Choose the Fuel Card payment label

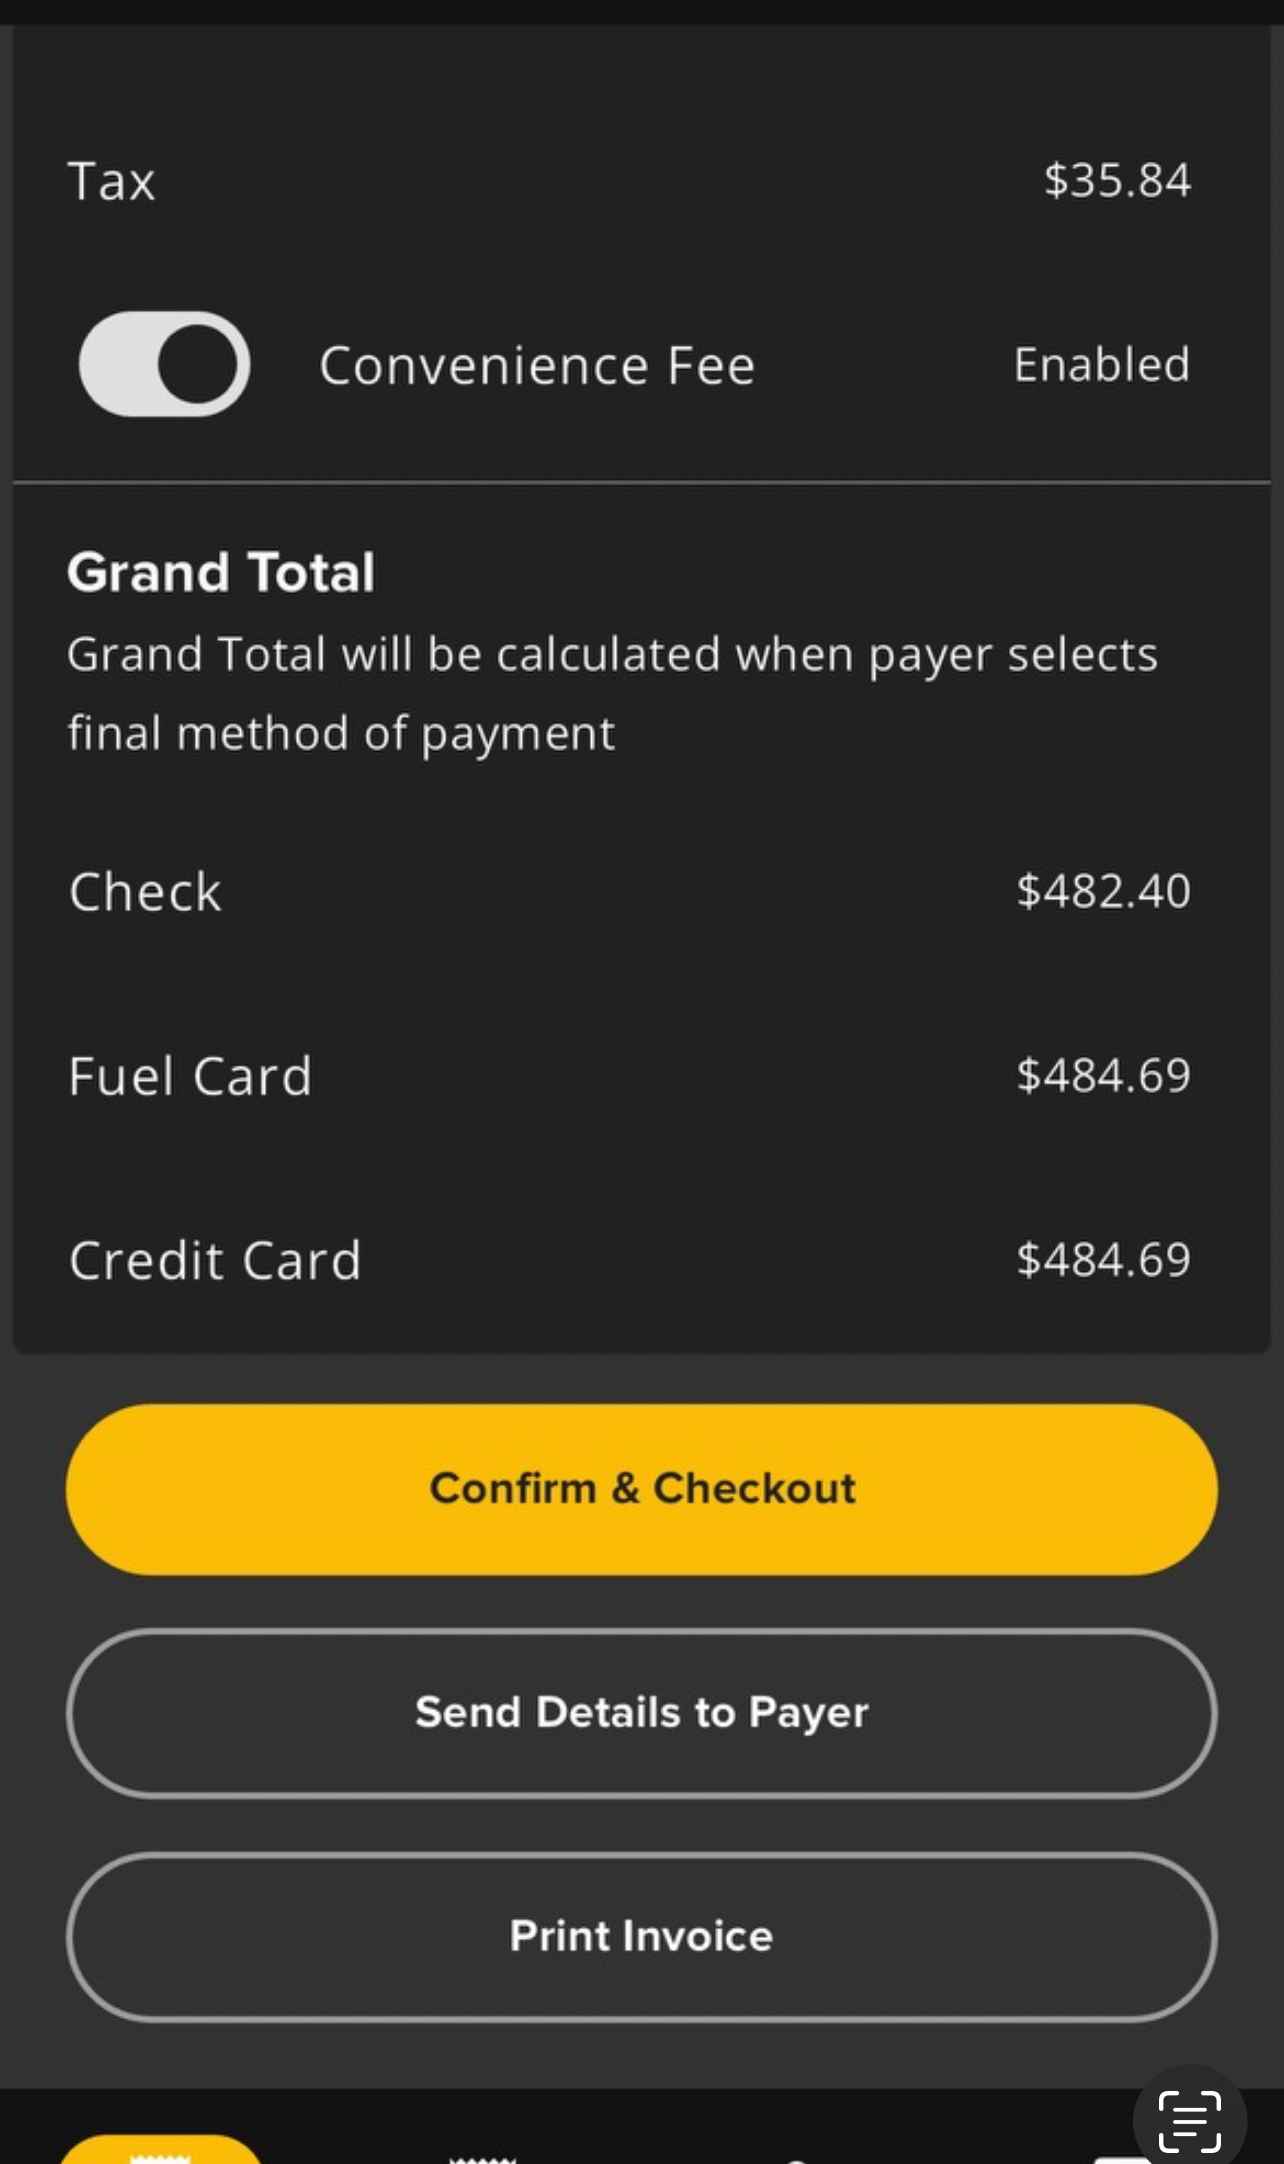190,1077
